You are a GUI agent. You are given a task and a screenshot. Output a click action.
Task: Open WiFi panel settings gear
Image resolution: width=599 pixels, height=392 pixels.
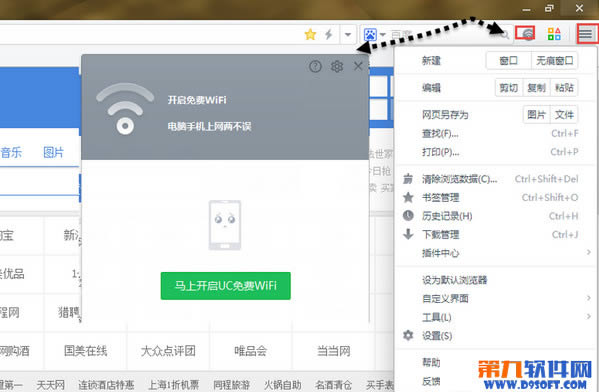pos(337,66)
